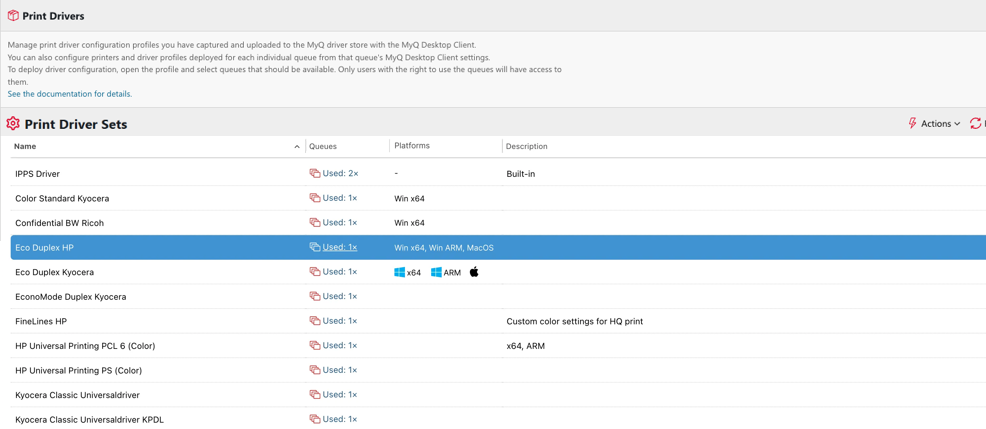
Task: Click the queue icon for FineLines HP
Action: (x=315, y=321)
